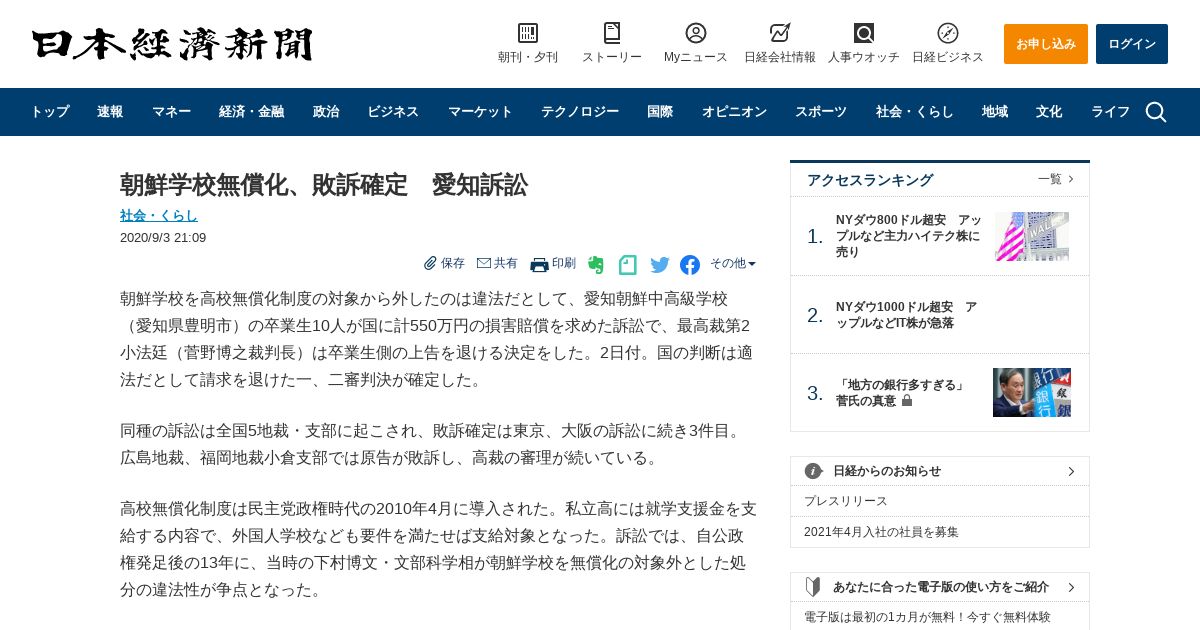Screen dimensions: 1200x630
Task: Open 速報 navigation tab
Action: coord(110,112)
